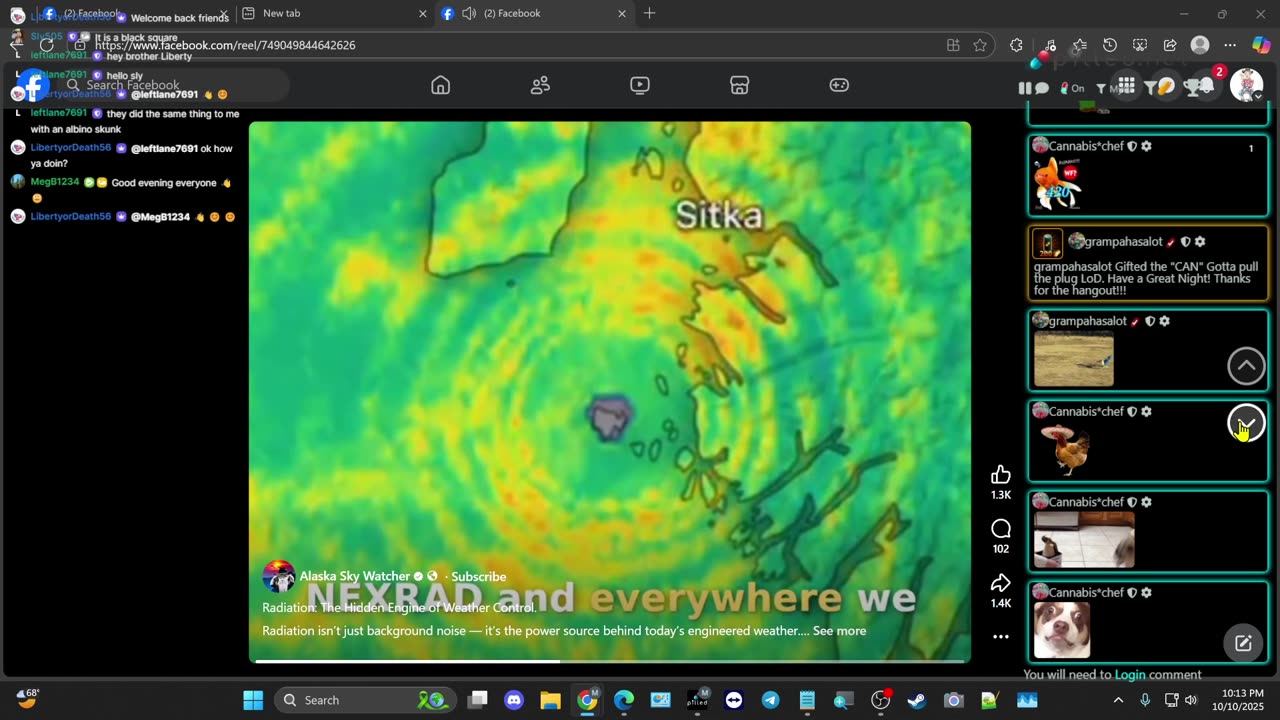Open the Facebook apps grid menu
Screen dimensions: 1280x720
click(x=1126, y=86)
